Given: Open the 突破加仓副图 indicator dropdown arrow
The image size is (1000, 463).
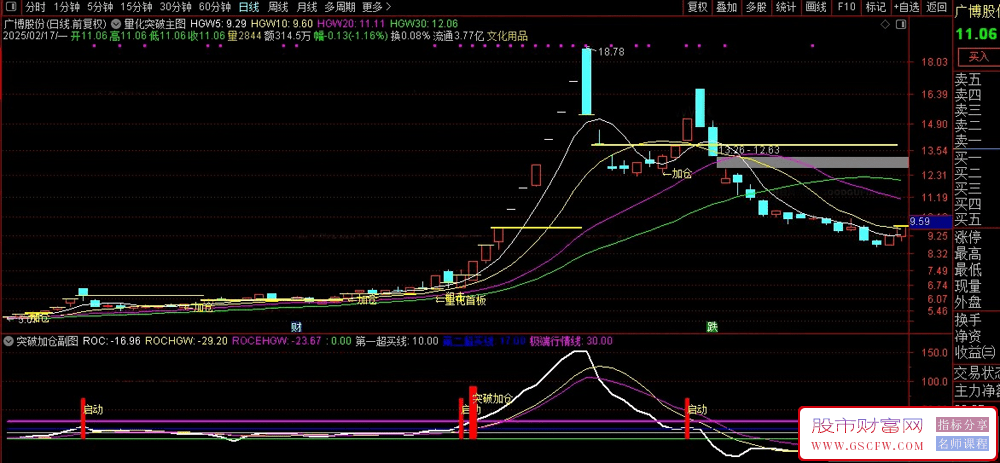Looking at the screenshot, I should click(9, 341).
